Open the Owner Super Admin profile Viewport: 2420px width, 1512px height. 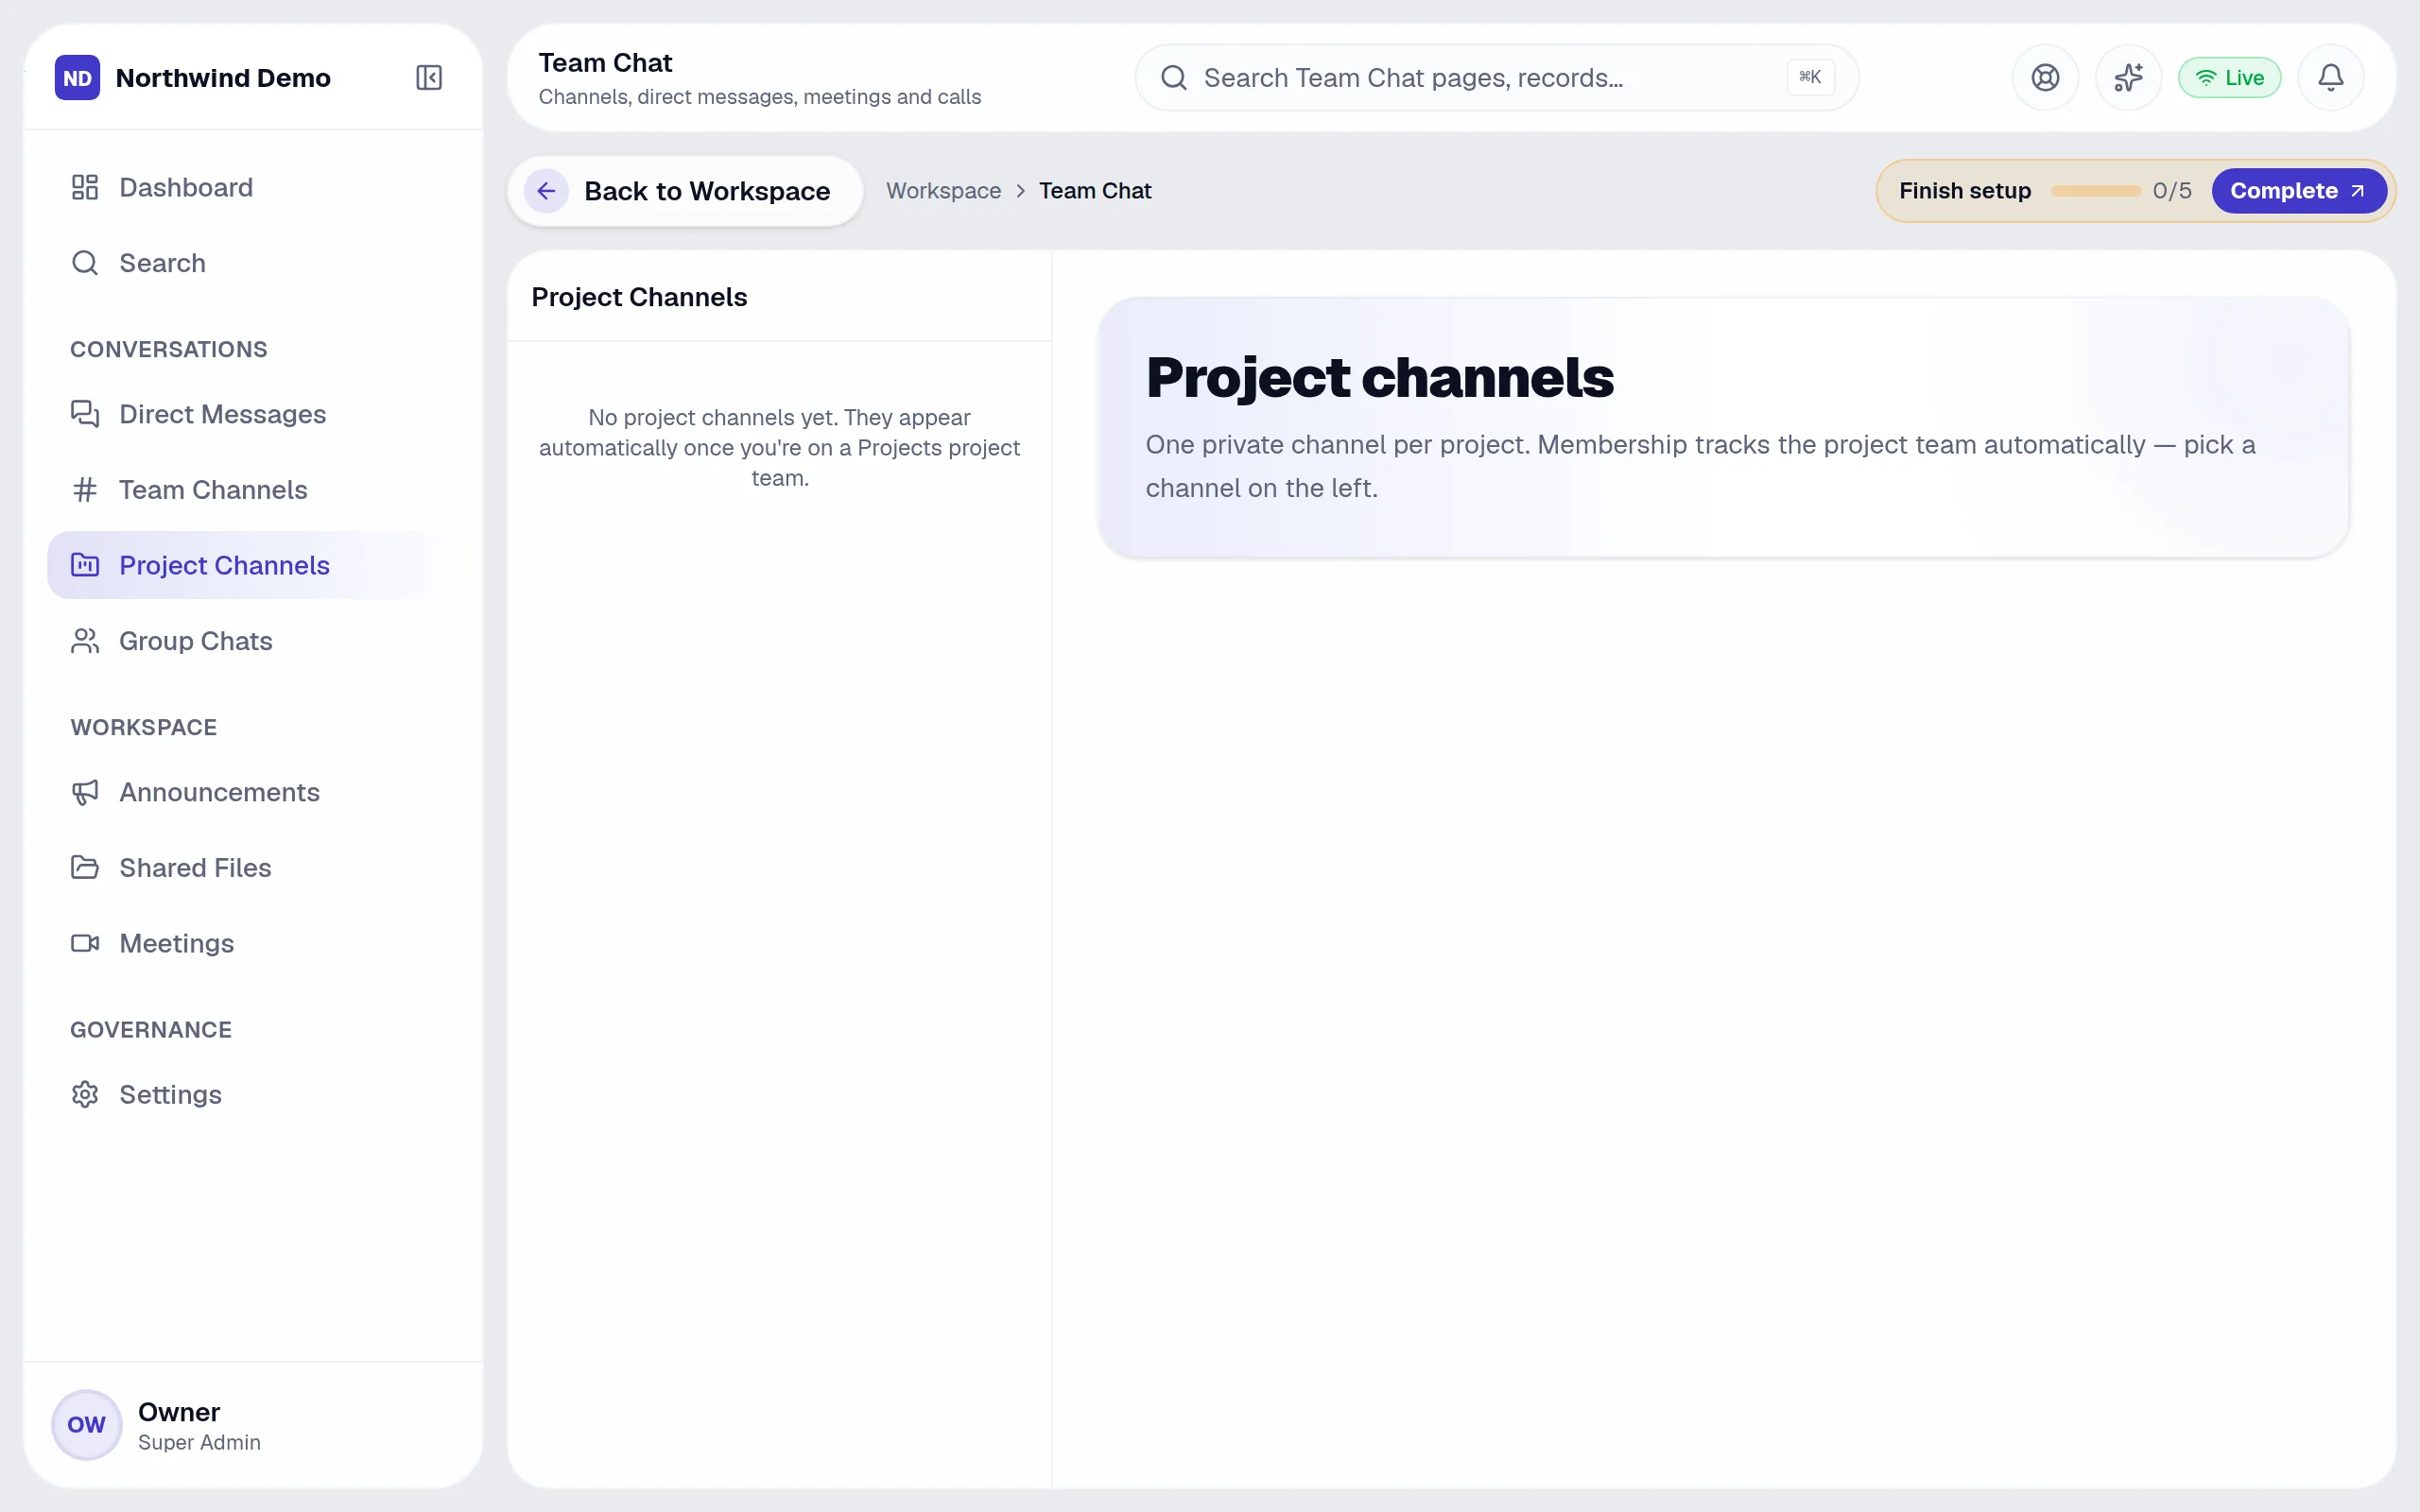[x=253, y=1425]
